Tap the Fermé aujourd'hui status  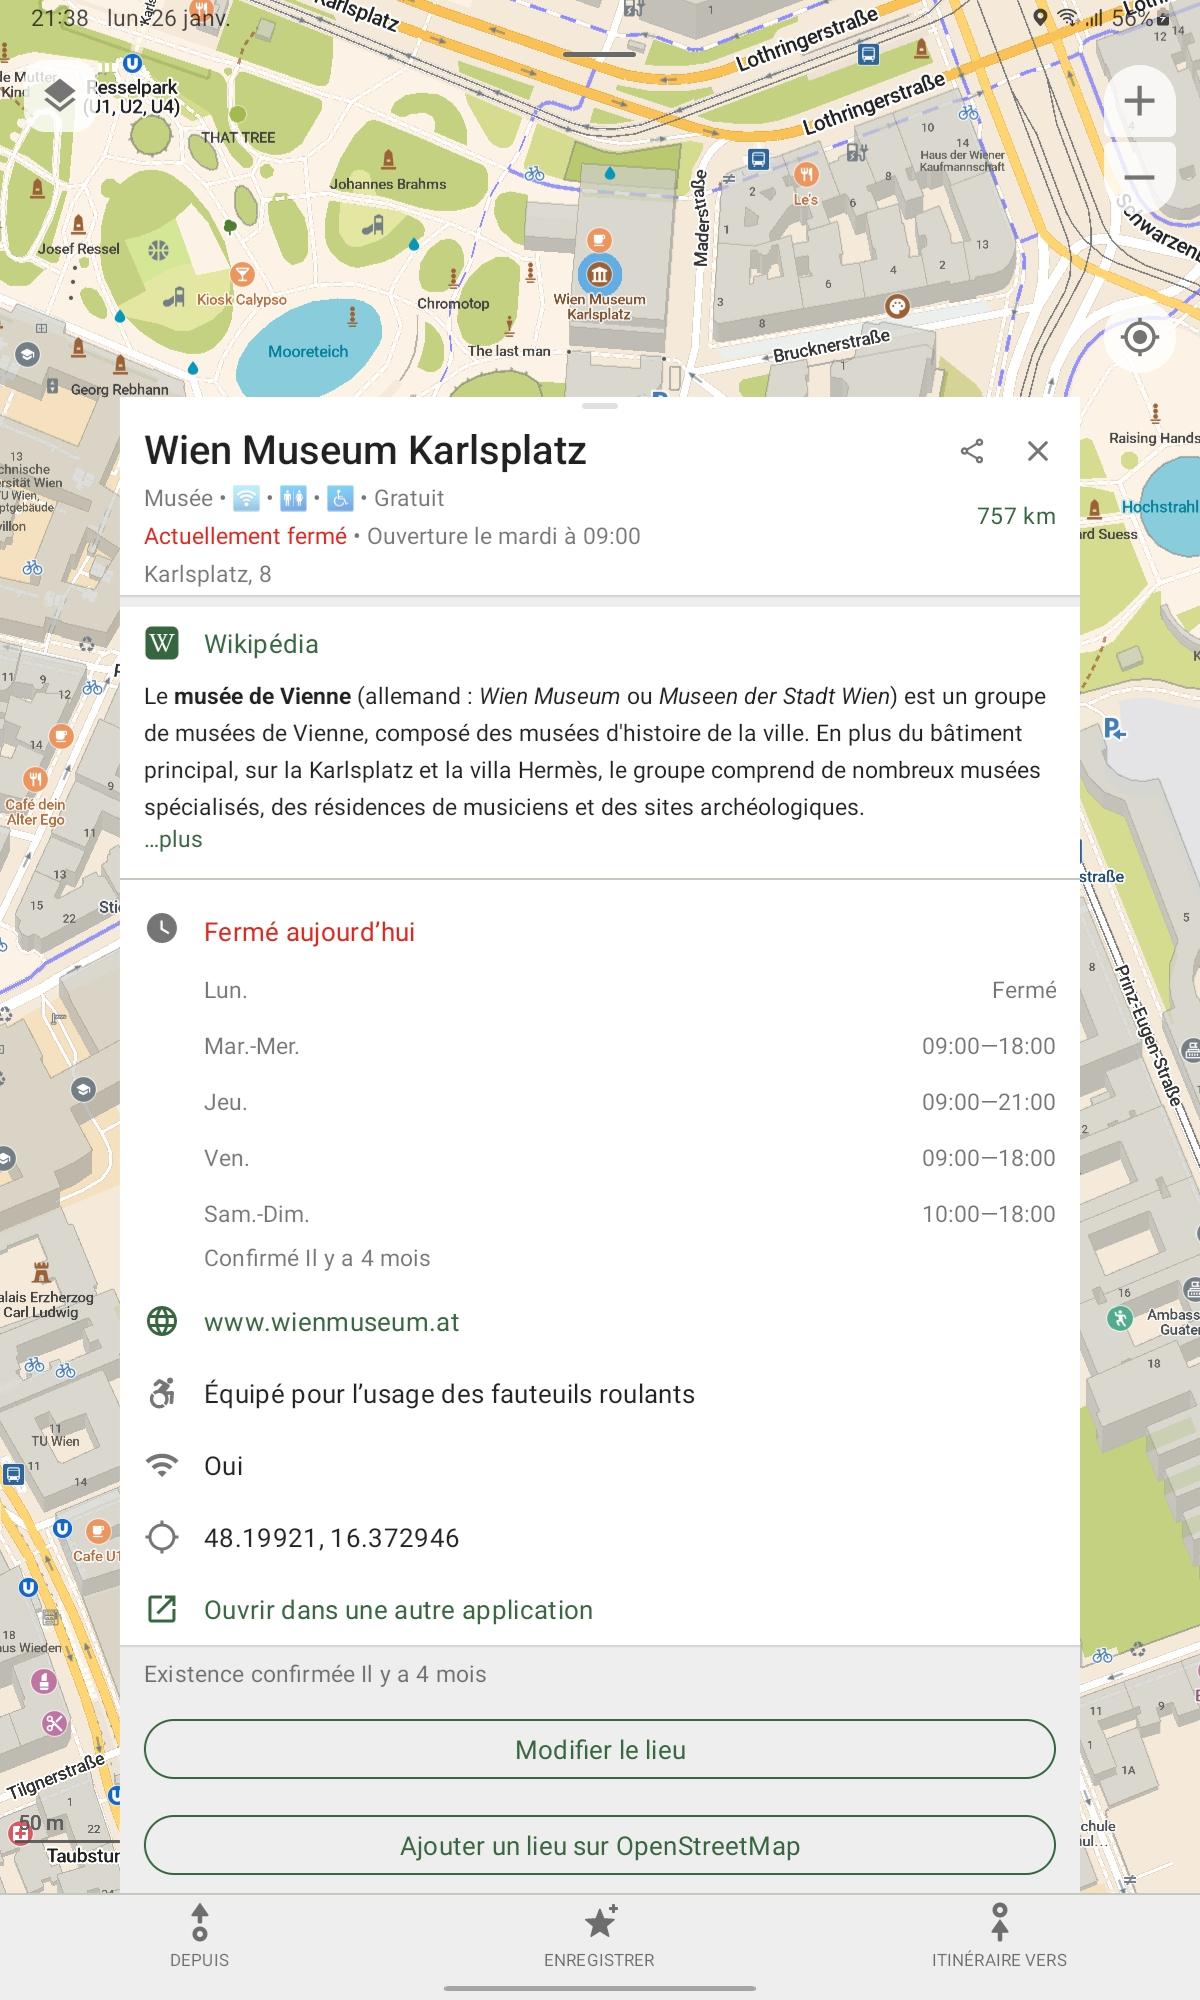(x=309, y=932)
